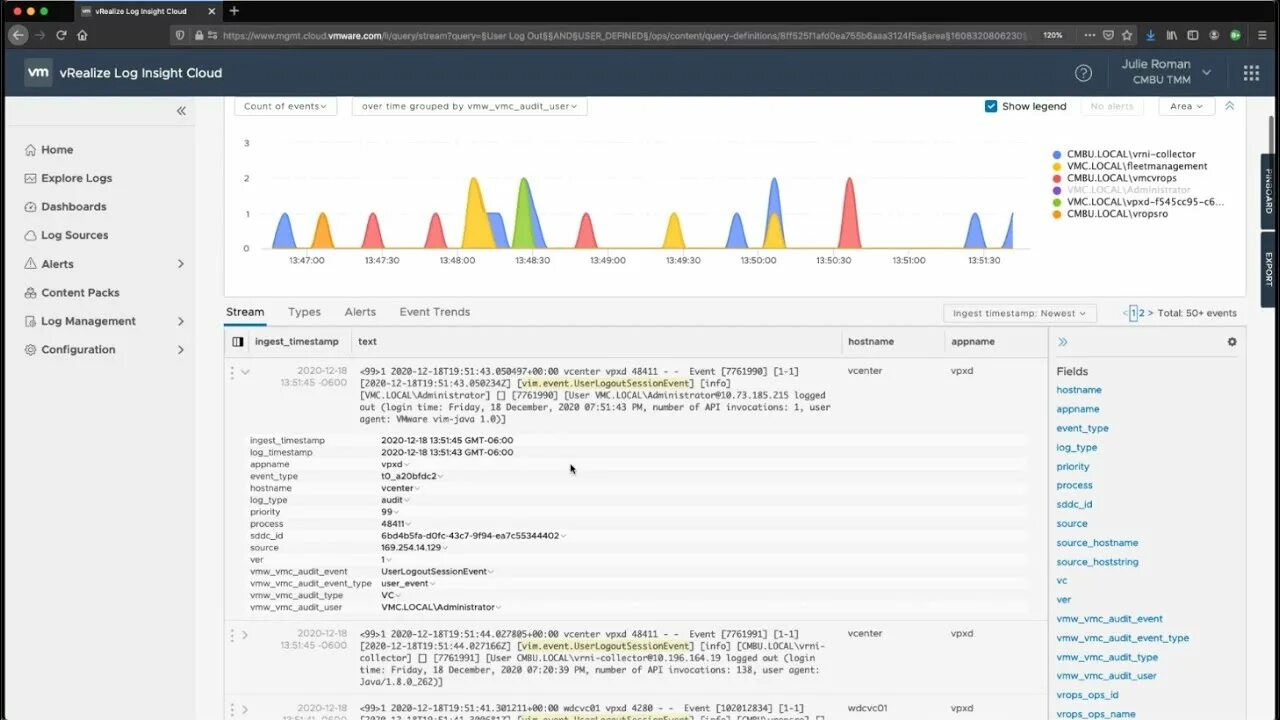Click the Log Management icon

31,321
